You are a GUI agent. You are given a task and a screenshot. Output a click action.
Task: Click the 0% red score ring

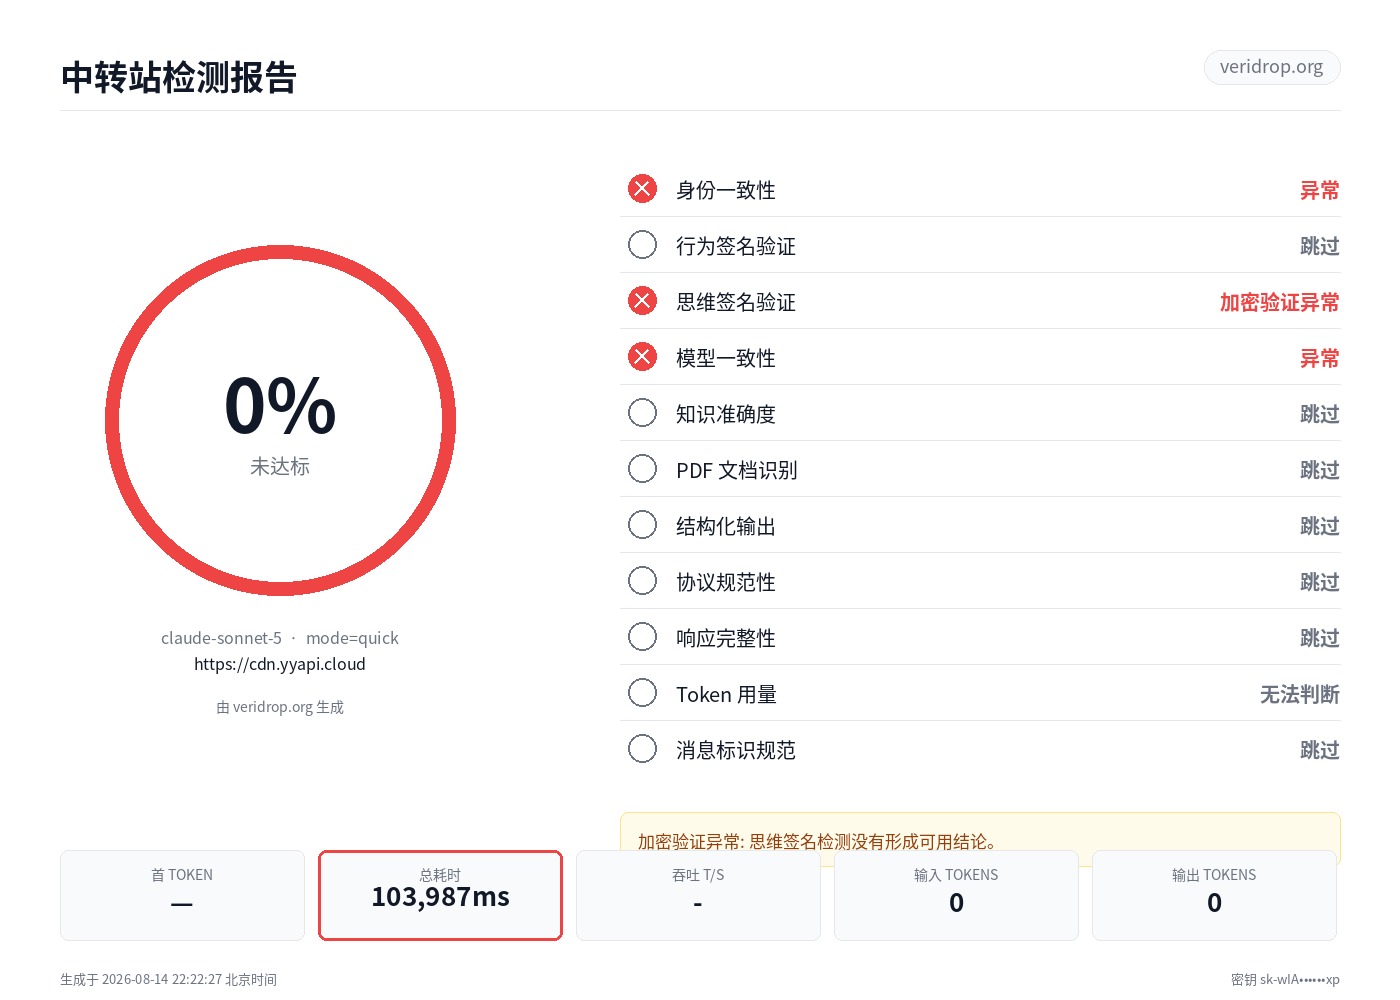click(280, 421)
